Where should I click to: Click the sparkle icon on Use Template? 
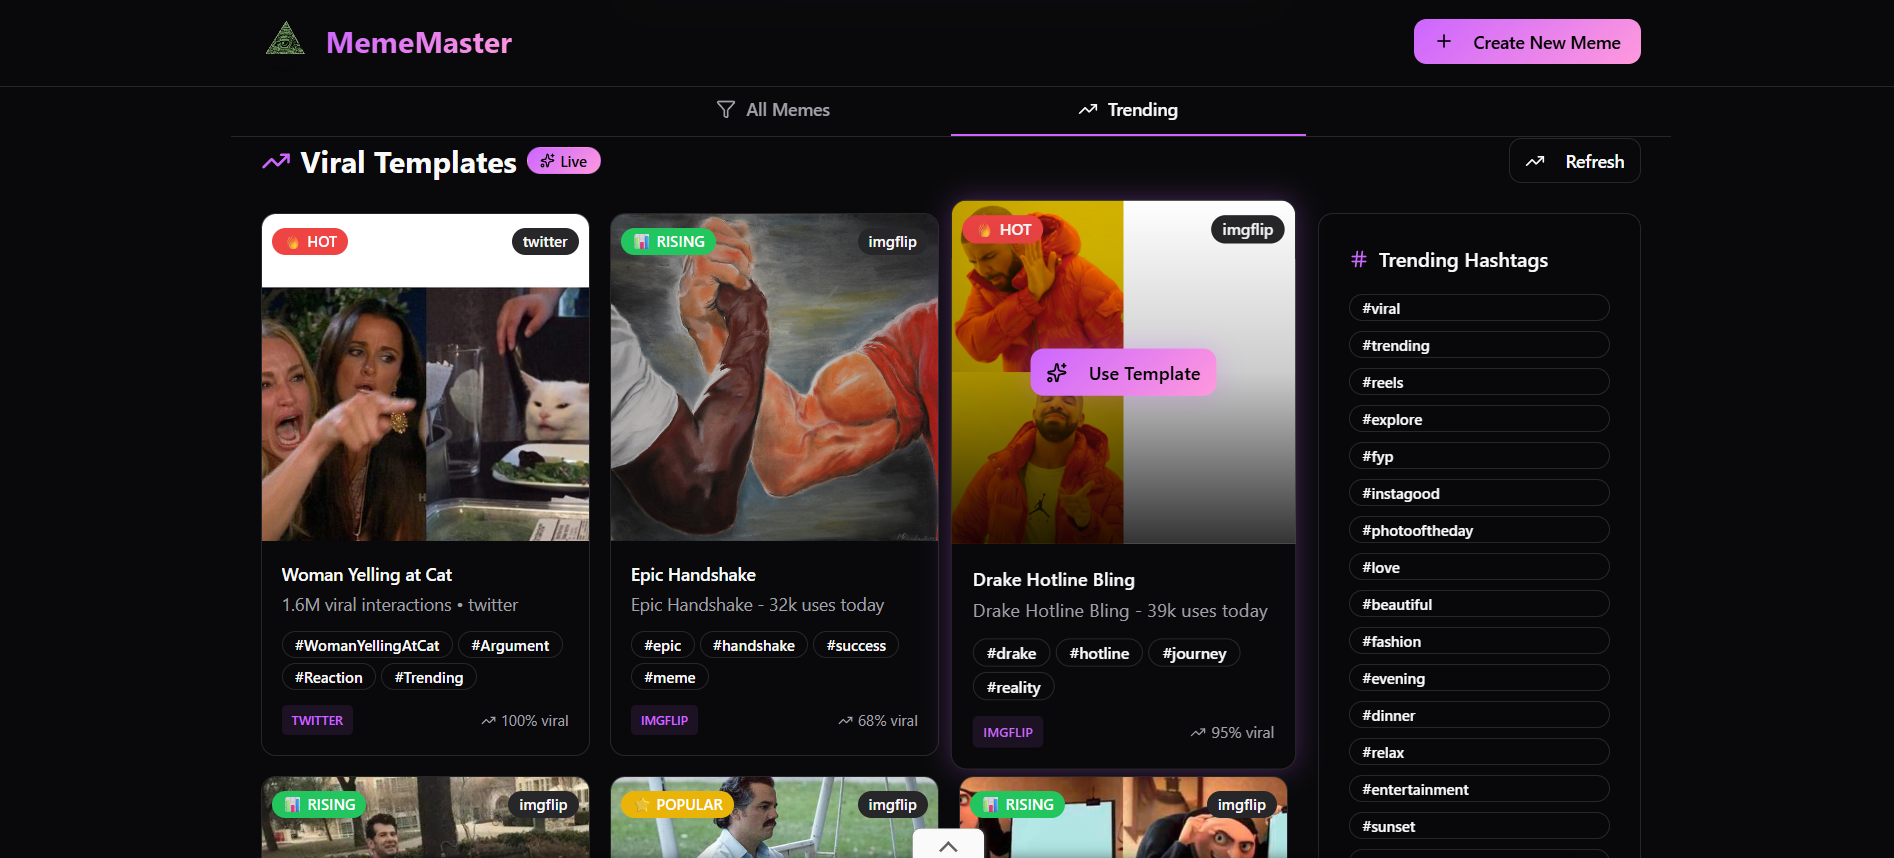coord(1057,373)
